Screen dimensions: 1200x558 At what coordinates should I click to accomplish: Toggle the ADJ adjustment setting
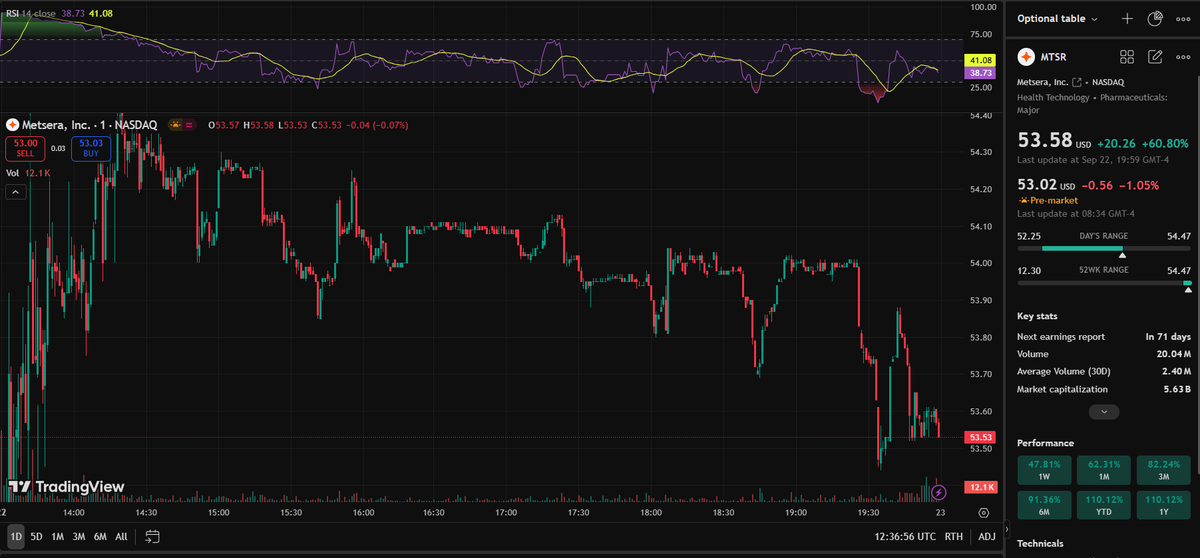tap(987, 536)
